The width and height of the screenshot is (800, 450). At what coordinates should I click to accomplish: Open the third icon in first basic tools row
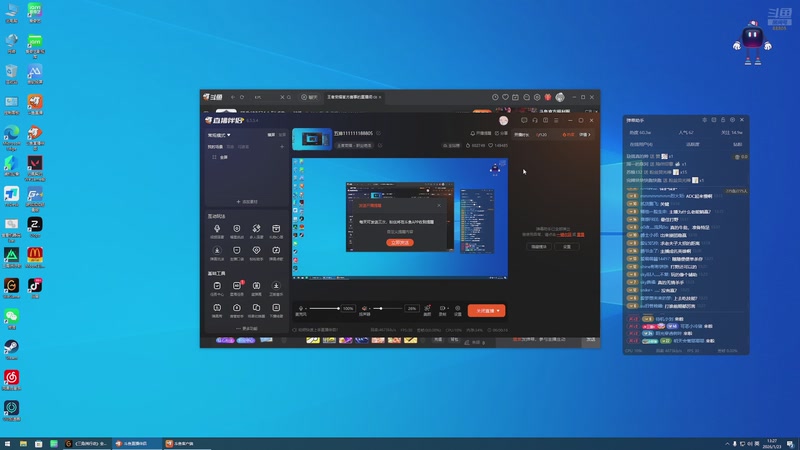256,286
